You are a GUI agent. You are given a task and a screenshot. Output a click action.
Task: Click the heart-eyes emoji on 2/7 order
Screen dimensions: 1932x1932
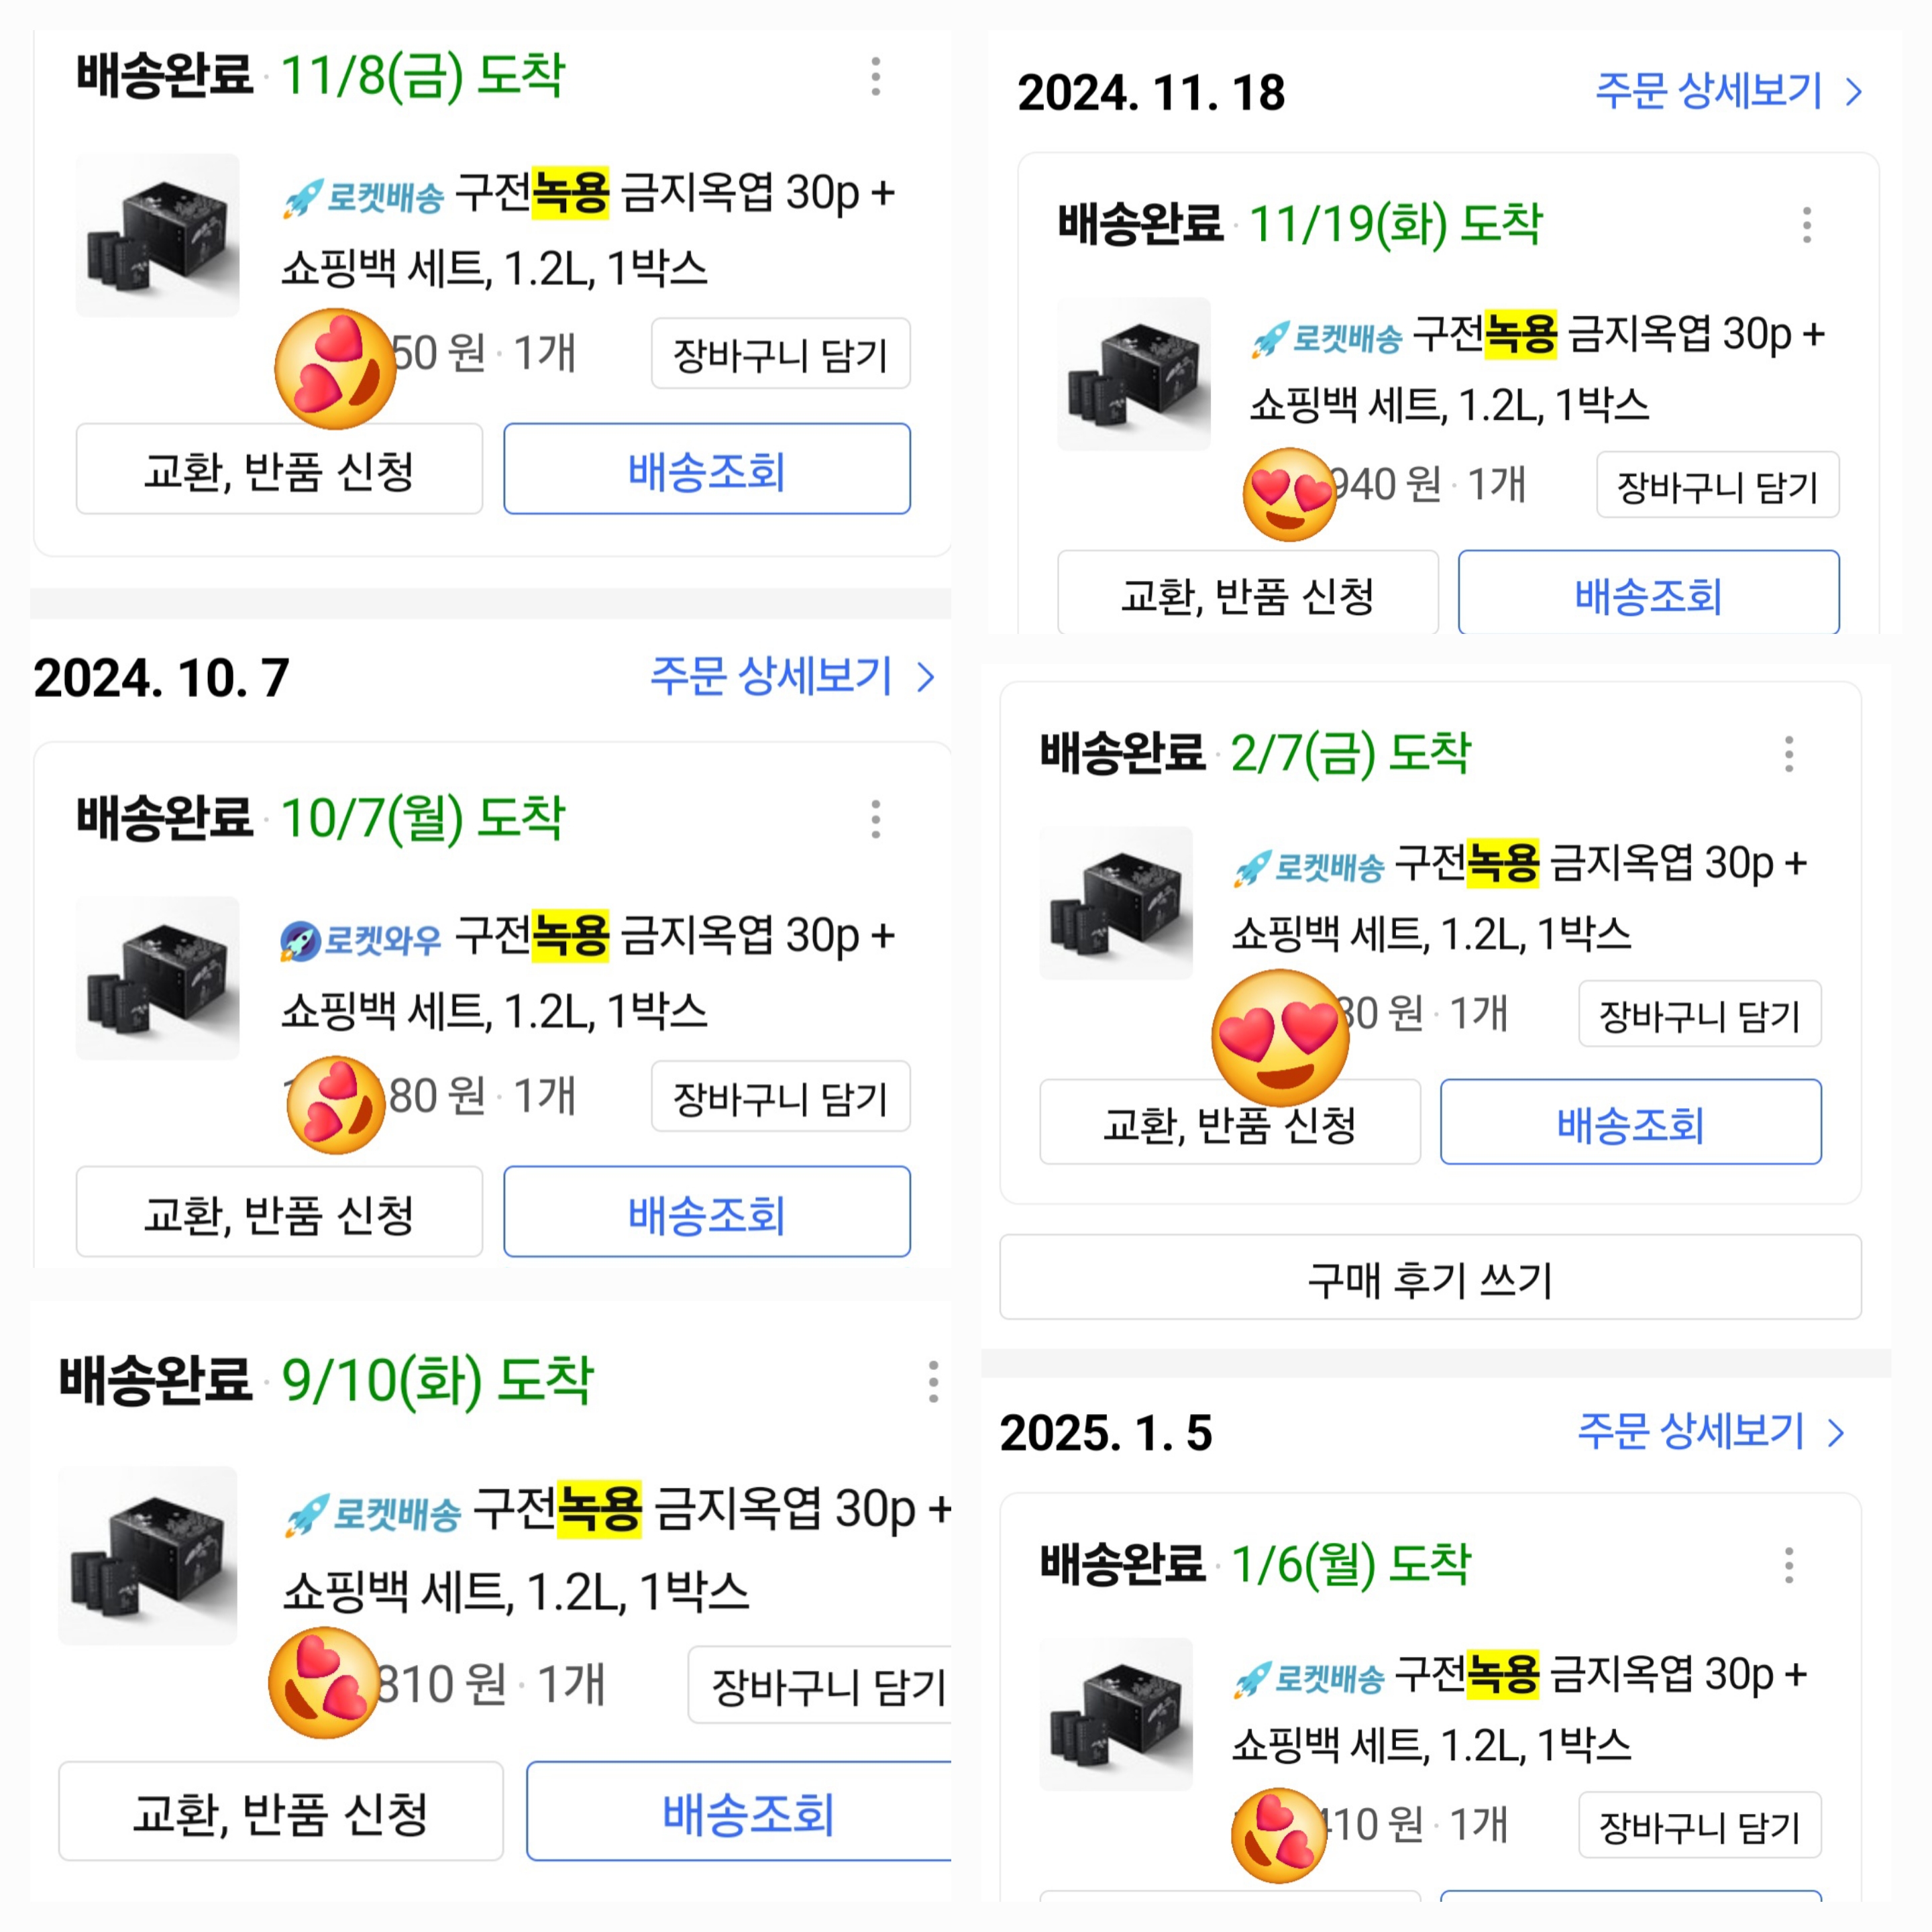click(1280, 1038)
